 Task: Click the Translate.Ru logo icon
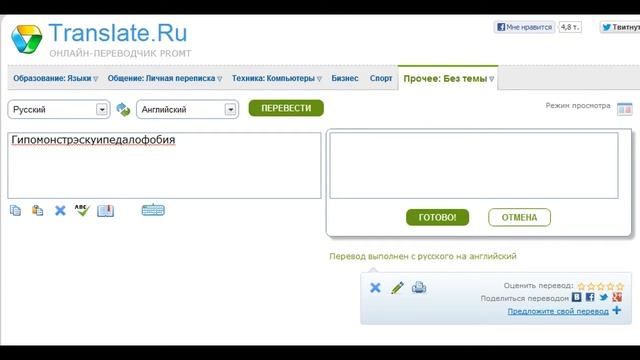click(x=27, y=39)
